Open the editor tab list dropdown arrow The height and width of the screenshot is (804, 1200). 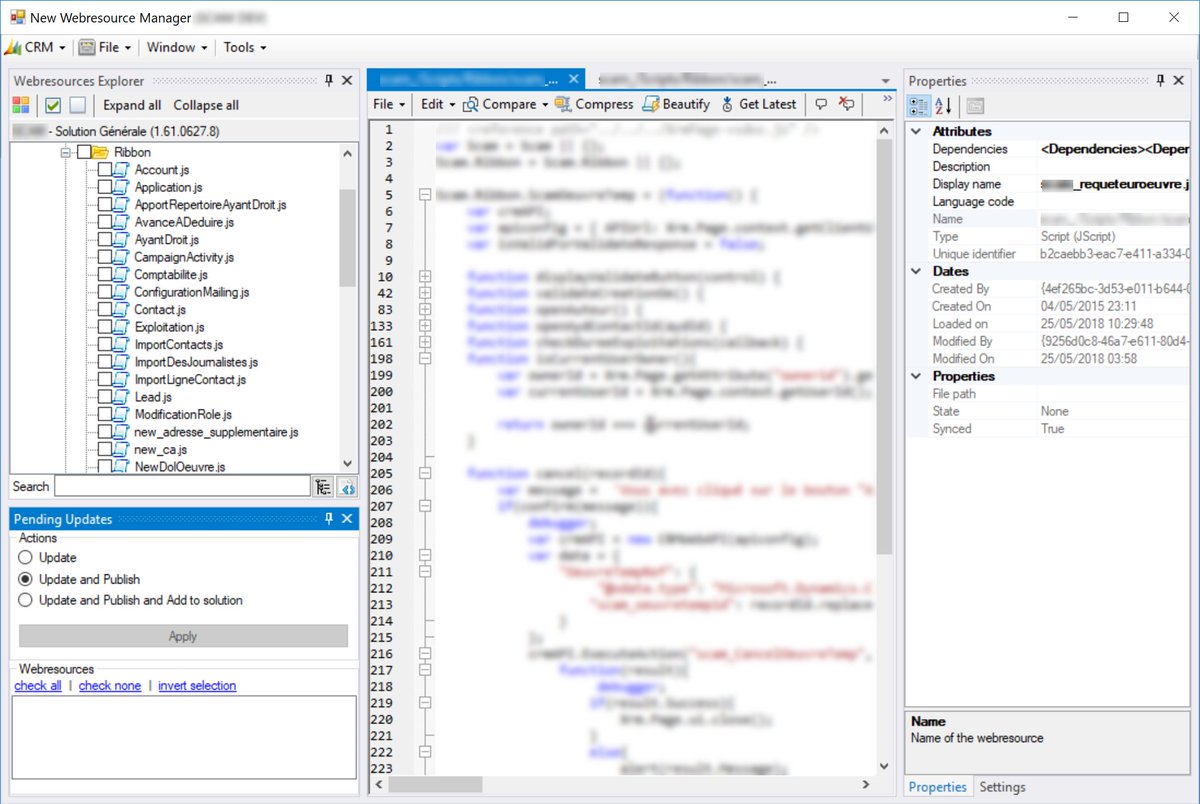pyautogui.click(x=886, y=81)
